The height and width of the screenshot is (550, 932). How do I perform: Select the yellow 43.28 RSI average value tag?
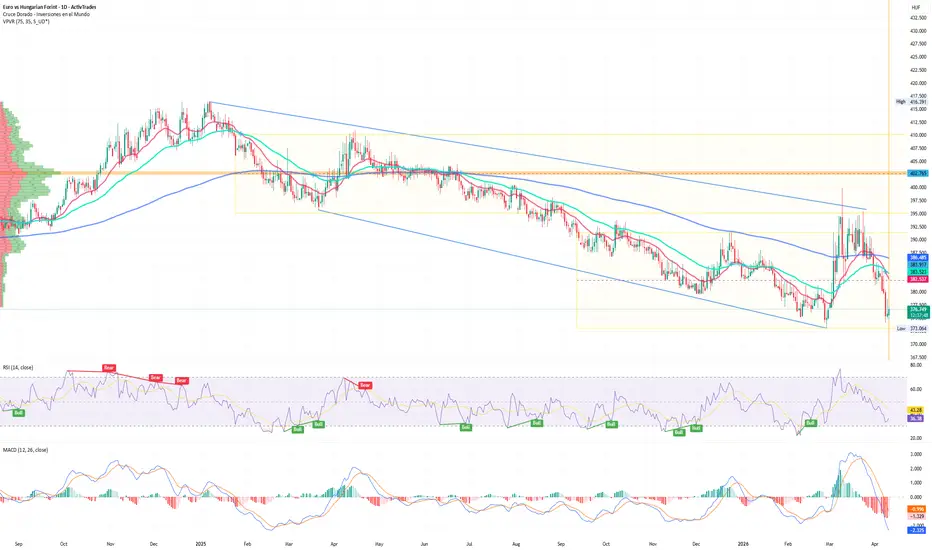916,410
